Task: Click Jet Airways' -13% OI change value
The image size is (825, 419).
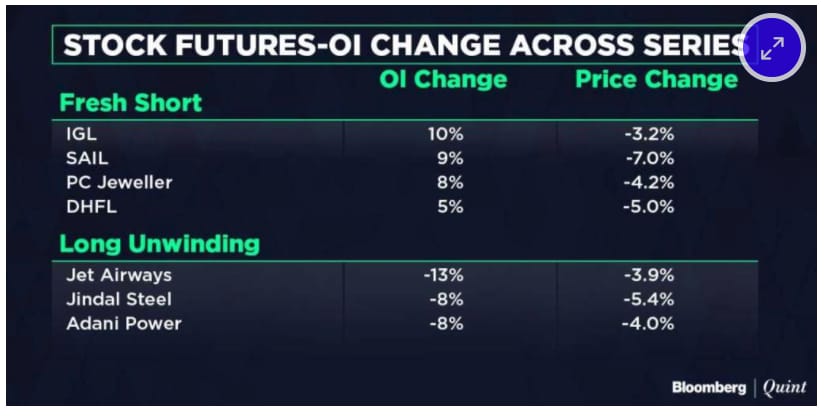Action: 443,274
